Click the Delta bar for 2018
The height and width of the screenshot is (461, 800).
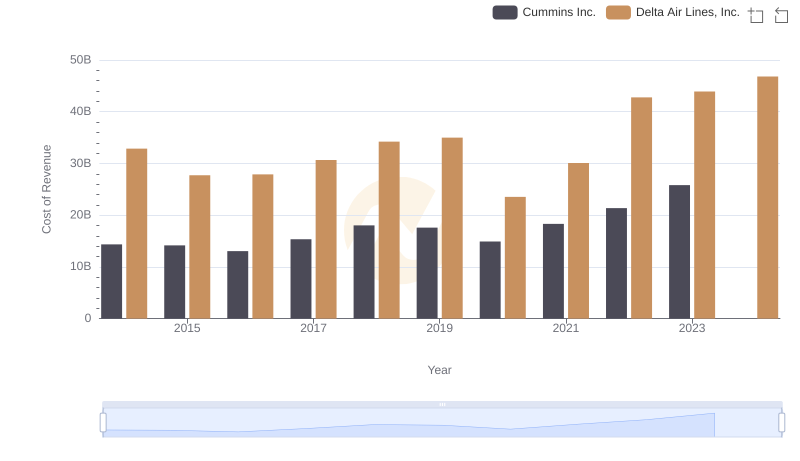click(389, 230)
